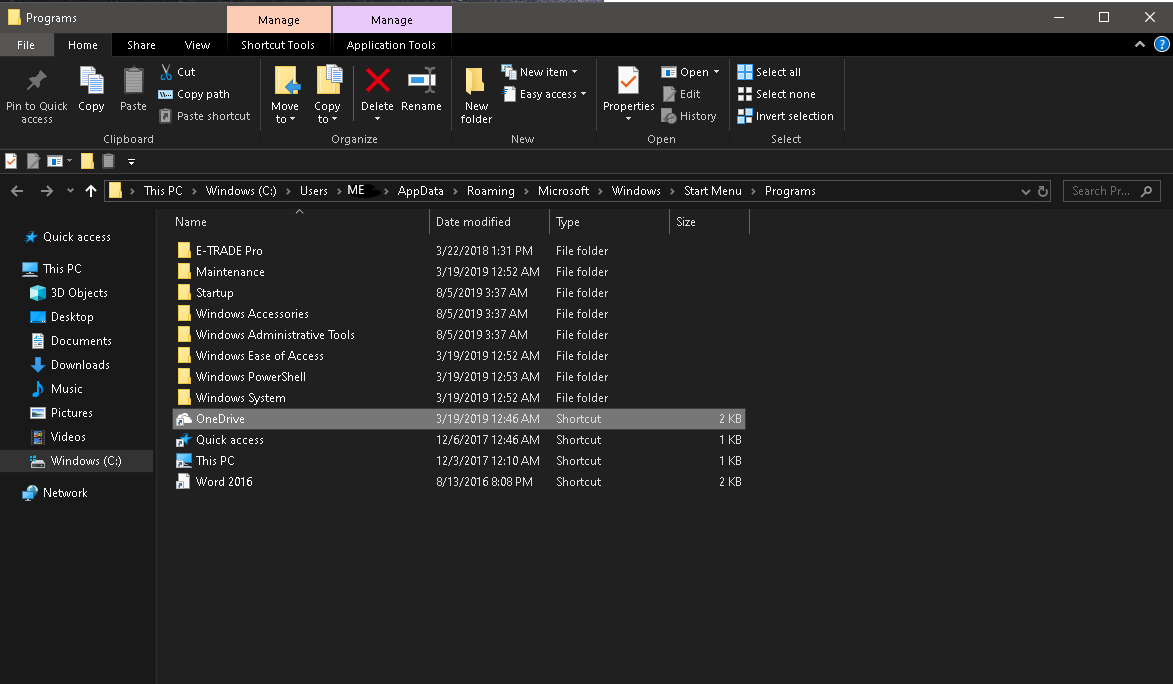
Task: Click the Paste clipboard icon
Action: pos(133,81)
